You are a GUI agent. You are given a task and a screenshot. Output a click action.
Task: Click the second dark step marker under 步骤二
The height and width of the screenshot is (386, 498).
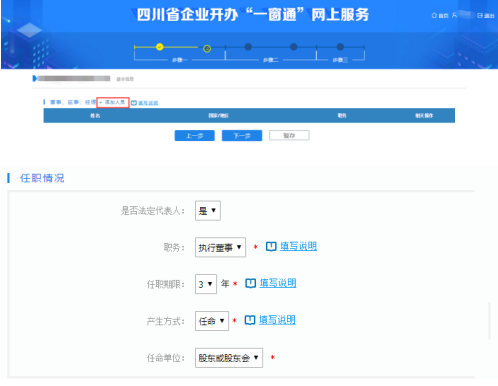294,47
